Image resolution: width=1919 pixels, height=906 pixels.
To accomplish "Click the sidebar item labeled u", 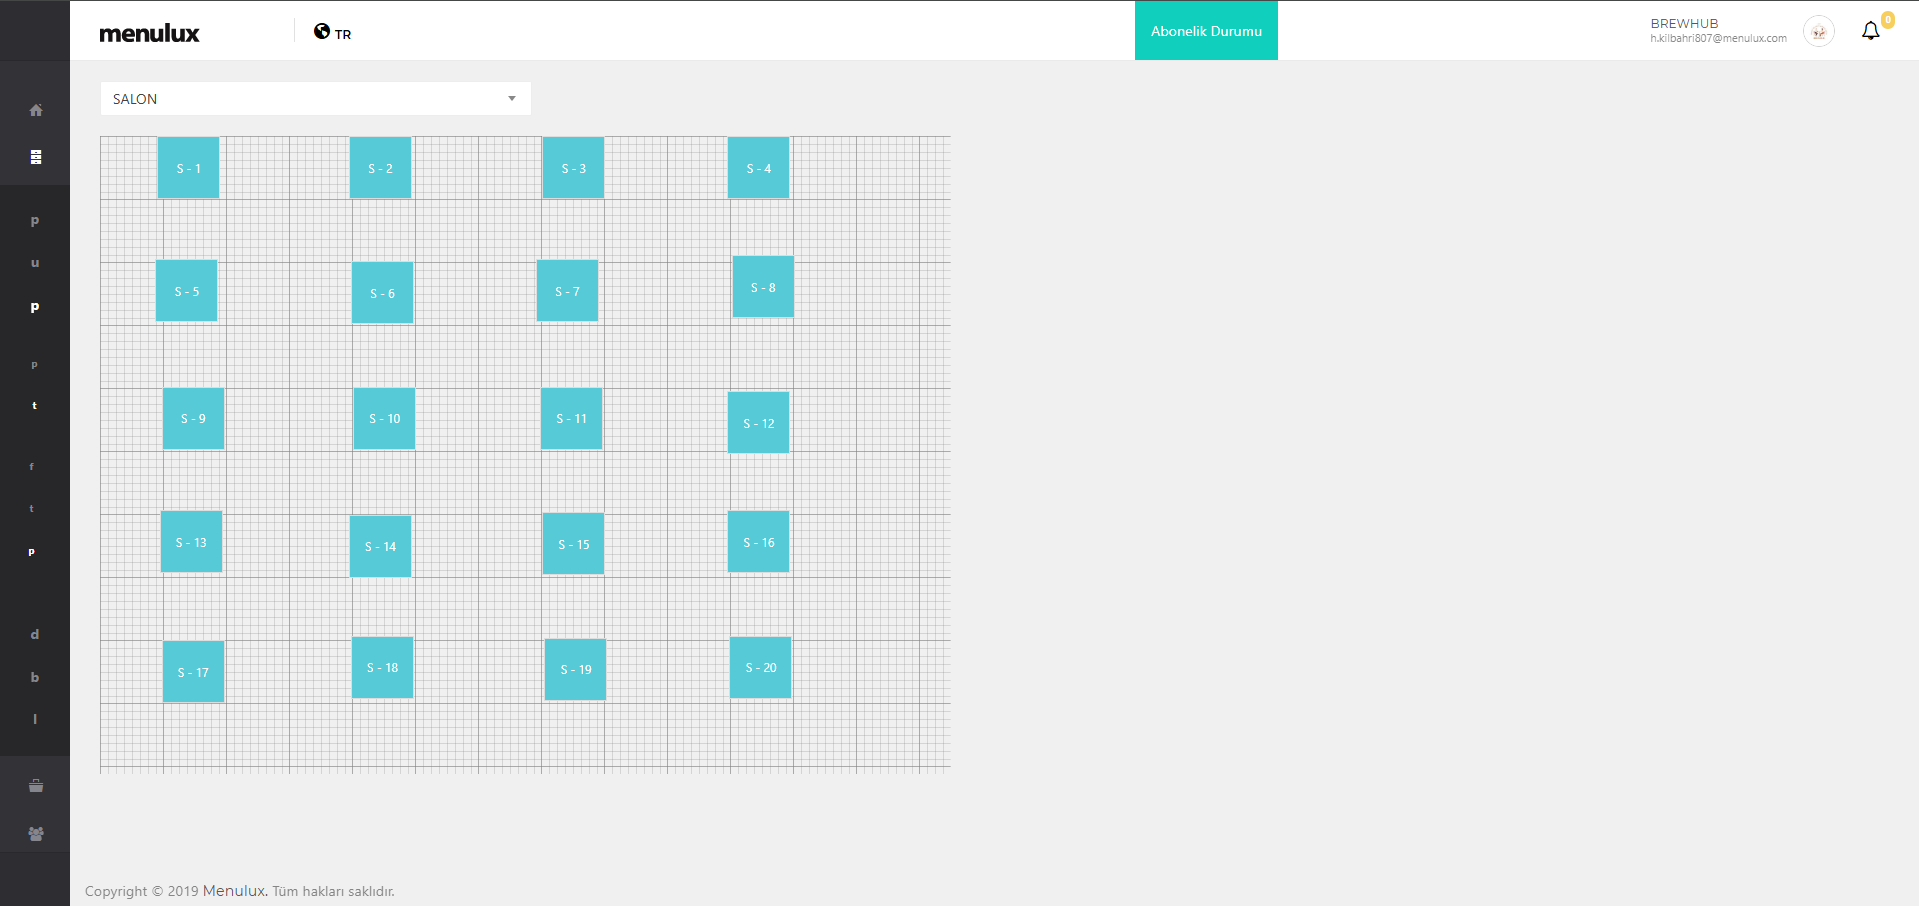I will (35, 263).
